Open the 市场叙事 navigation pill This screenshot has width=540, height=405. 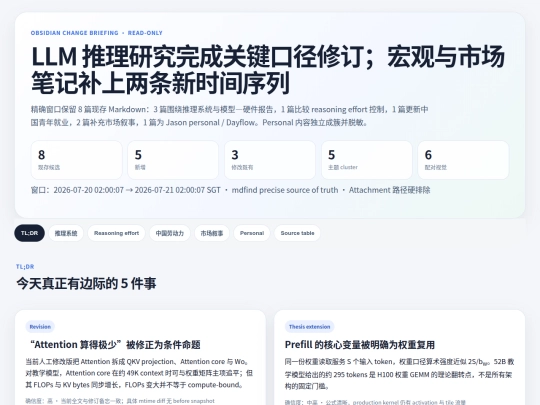[212, 233]
